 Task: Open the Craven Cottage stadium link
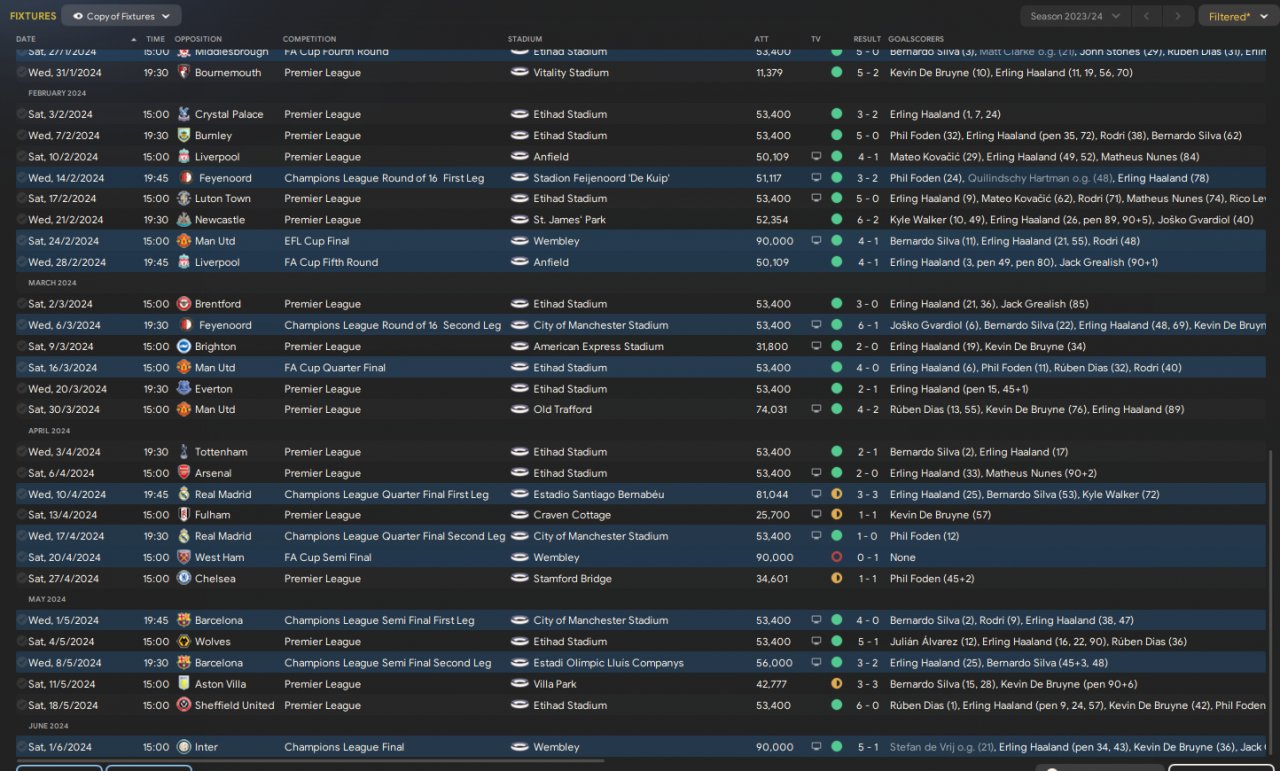(572, 515)
